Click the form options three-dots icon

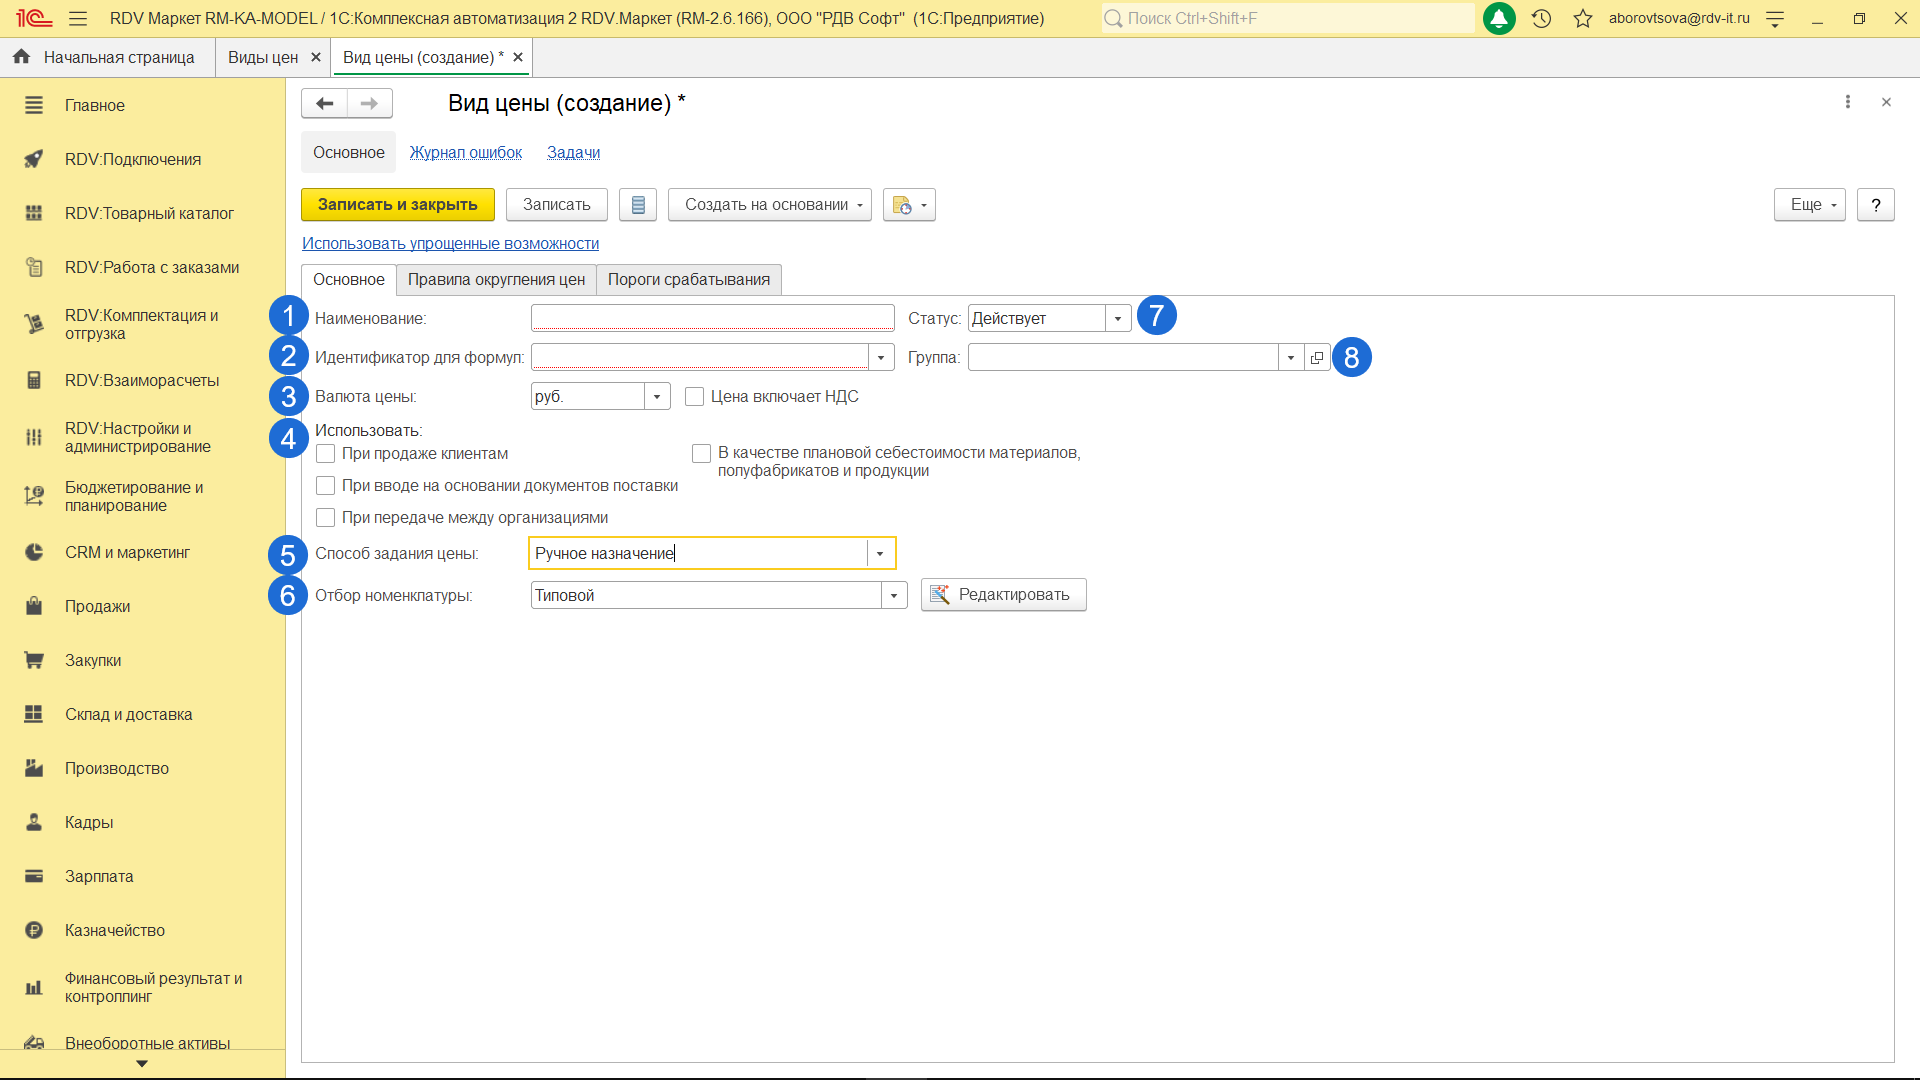(x=1847, y=102)
